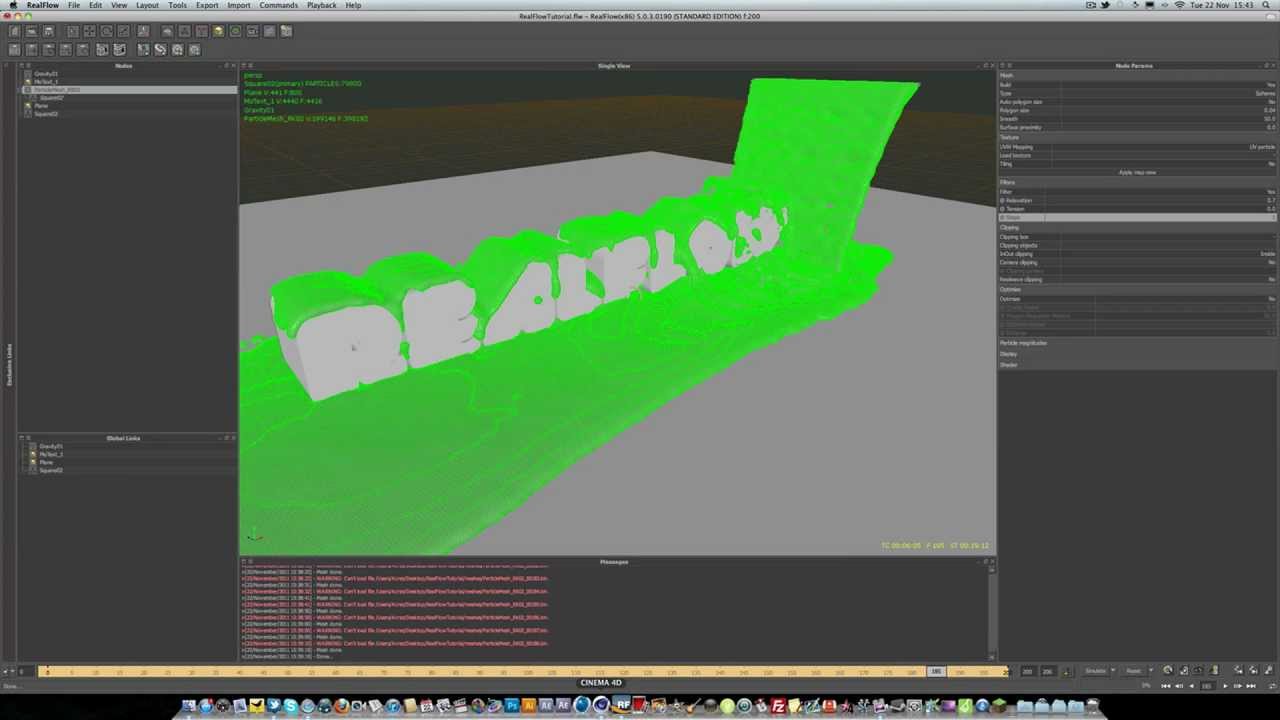Expand the Display section
The image size is (1280, 720).
[1138, 354]
